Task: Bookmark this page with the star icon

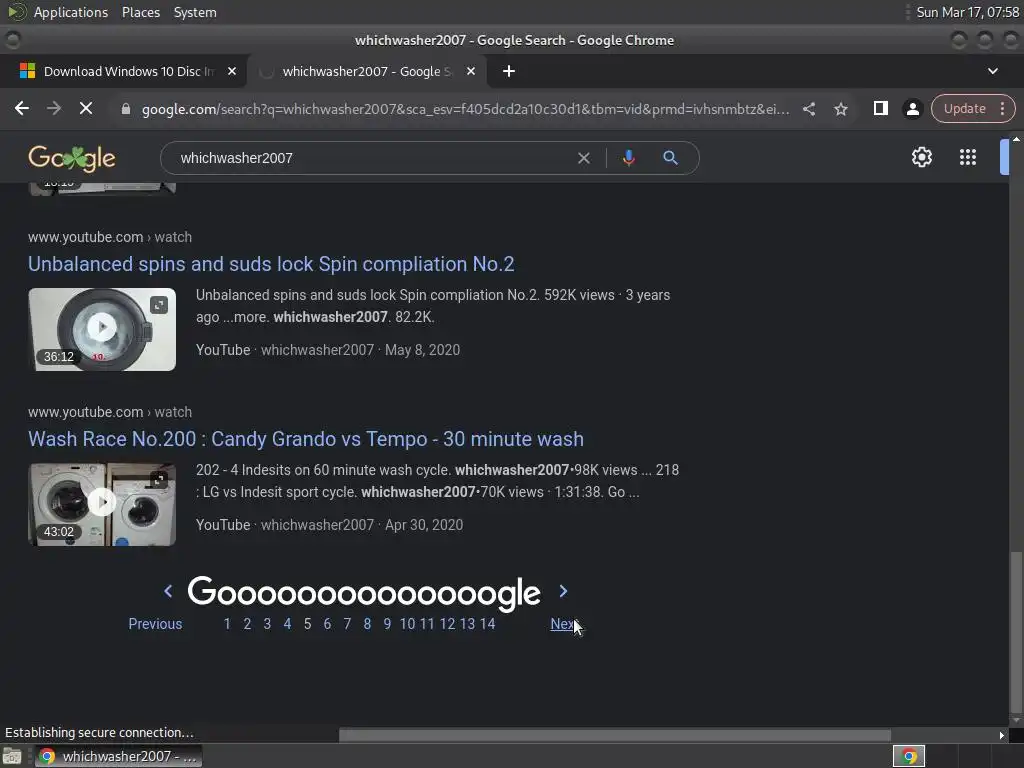Action: click(x=840, y=109)
